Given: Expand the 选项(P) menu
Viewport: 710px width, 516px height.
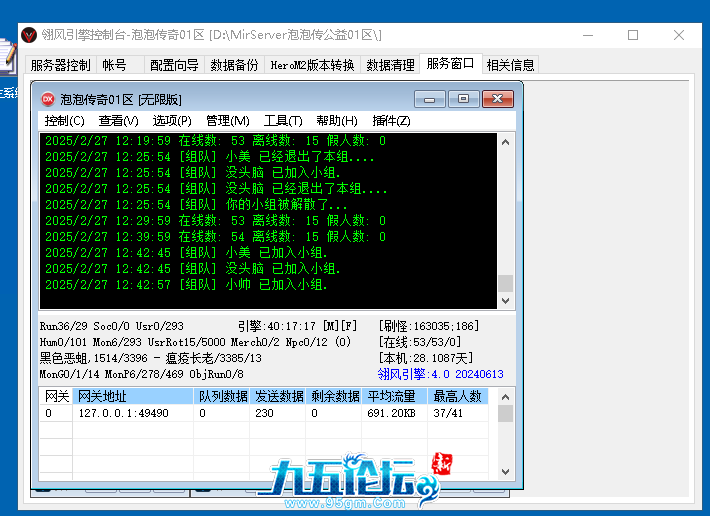Looking at the screenshot, I should click(x=172, y=121).
